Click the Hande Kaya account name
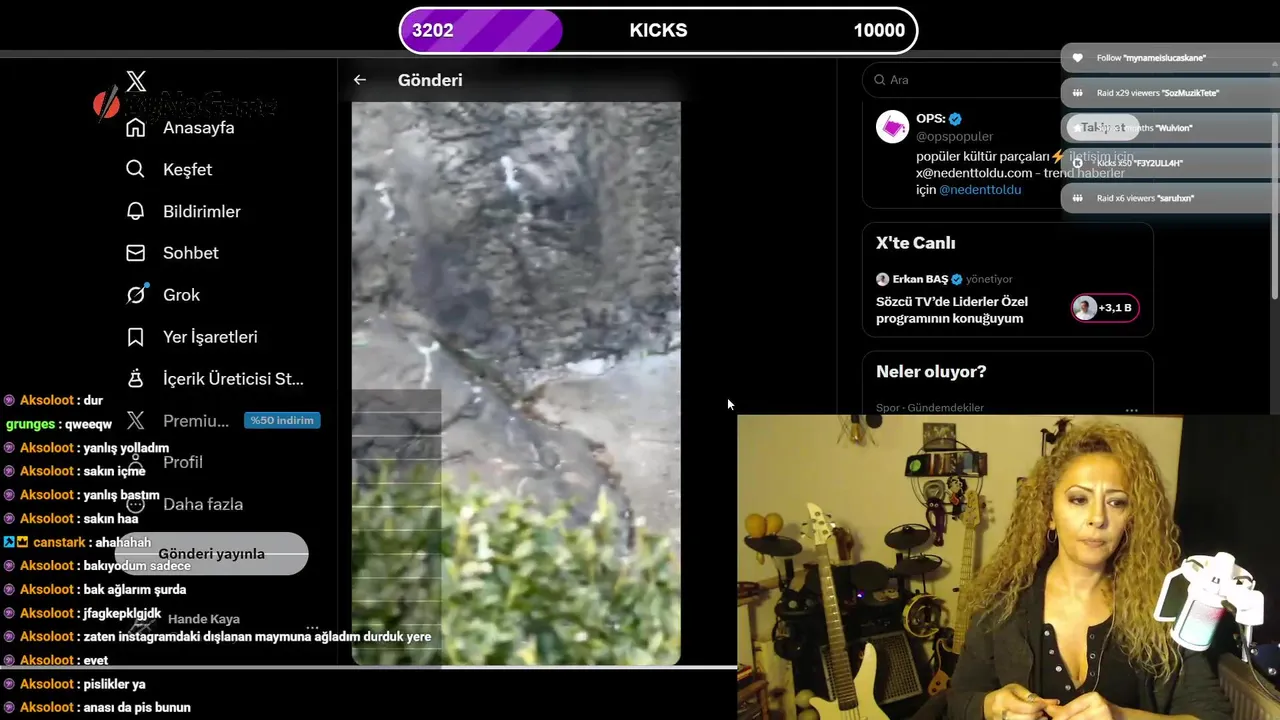The width and height of the screenshot is (1280, 720). coord(204,619)
